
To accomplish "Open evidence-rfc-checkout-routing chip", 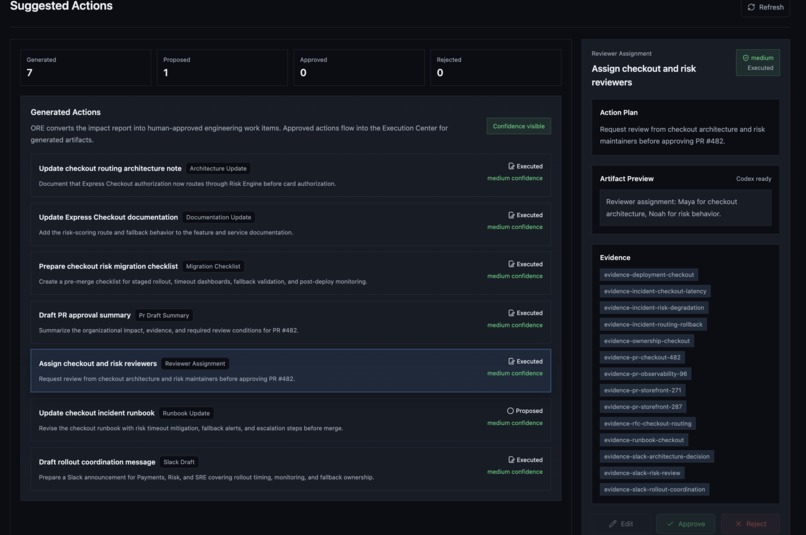I will pyautogui.click(x=648, y=424).
